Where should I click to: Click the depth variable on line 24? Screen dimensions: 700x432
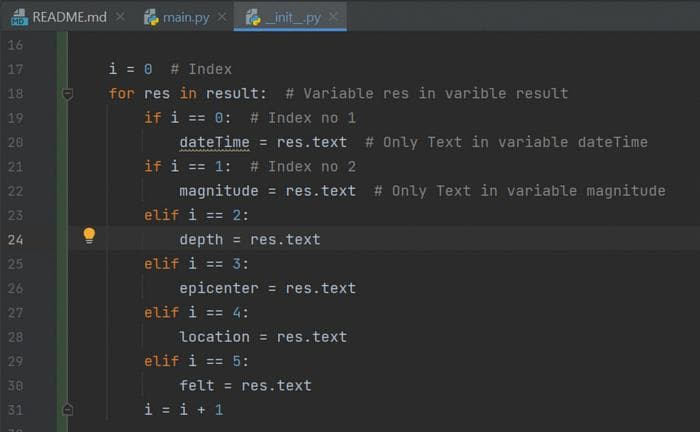(201, 239)
